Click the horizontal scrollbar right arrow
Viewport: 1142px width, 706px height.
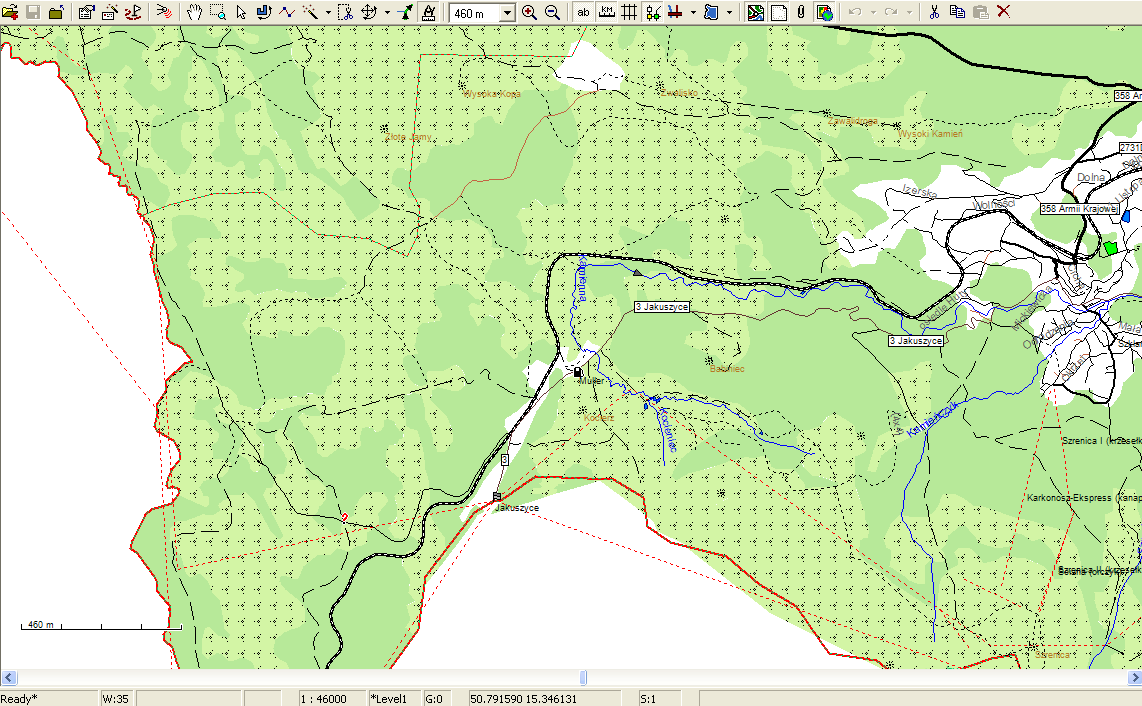[x=1133, y=677]
